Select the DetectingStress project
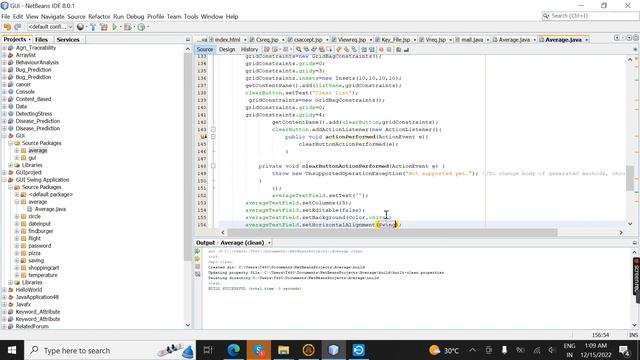The width and height of the screenshot is (640, 360). pyautogui.click(x=34, y=114)
